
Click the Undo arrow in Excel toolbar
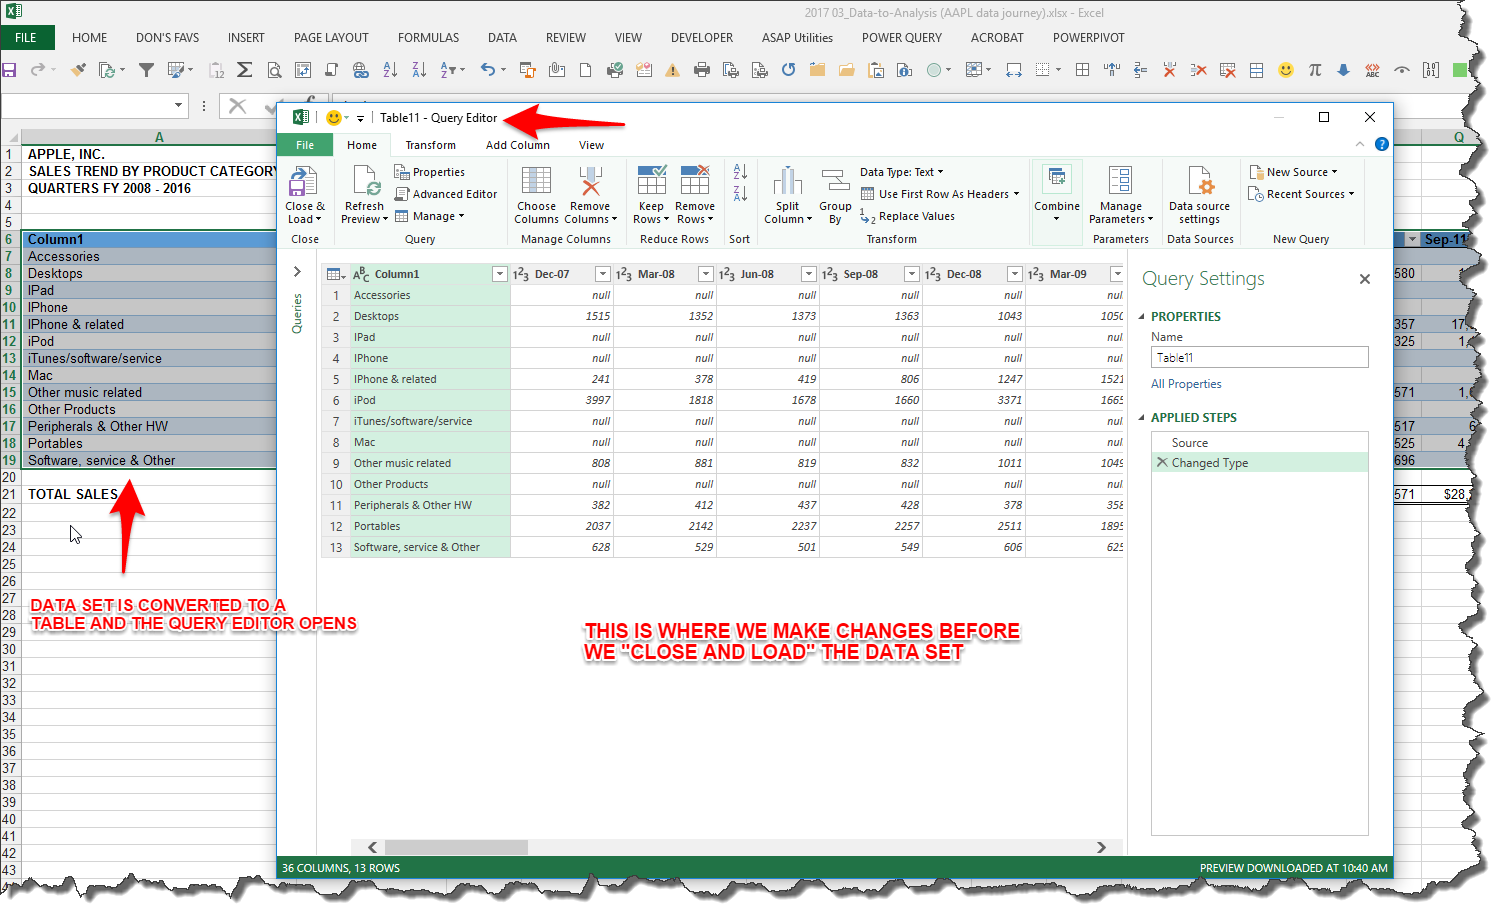(488, 70)
